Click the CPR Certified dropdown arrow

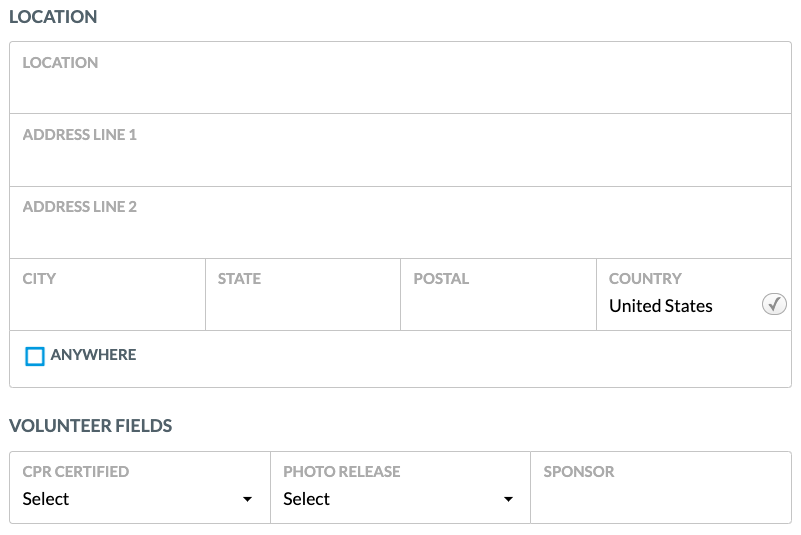[x=247, y=499]
